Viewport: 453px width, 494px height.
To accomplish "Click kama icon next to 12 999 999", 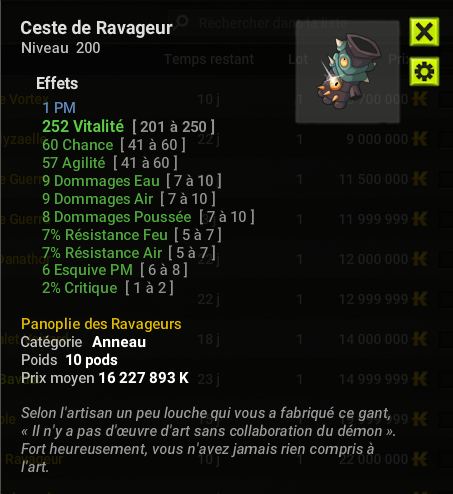I will pos(420,299).
